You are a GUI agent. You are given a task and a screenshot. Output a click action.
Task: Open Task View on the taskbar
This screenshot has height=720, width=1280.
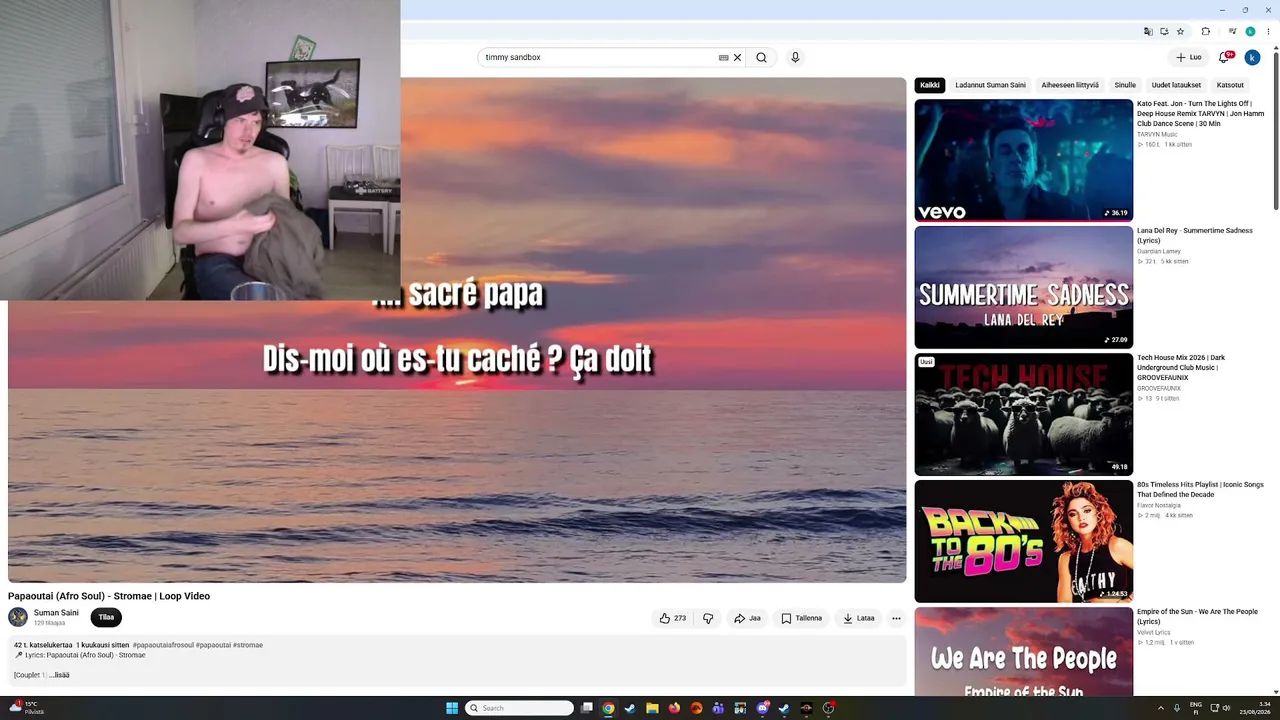pos(587,708)
